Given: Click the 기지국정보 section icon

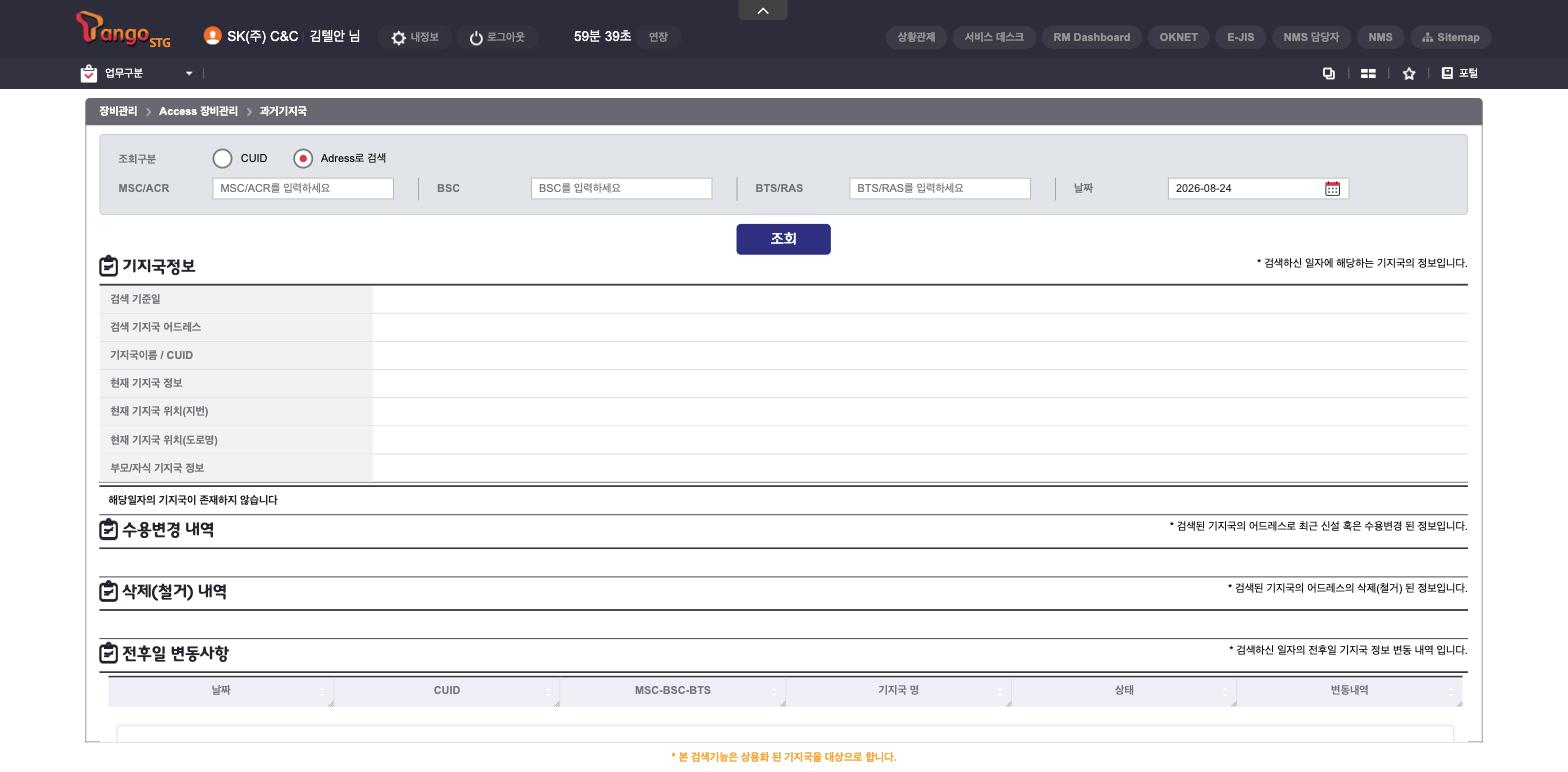Looking at the screenshot, I should coord(108,266).
